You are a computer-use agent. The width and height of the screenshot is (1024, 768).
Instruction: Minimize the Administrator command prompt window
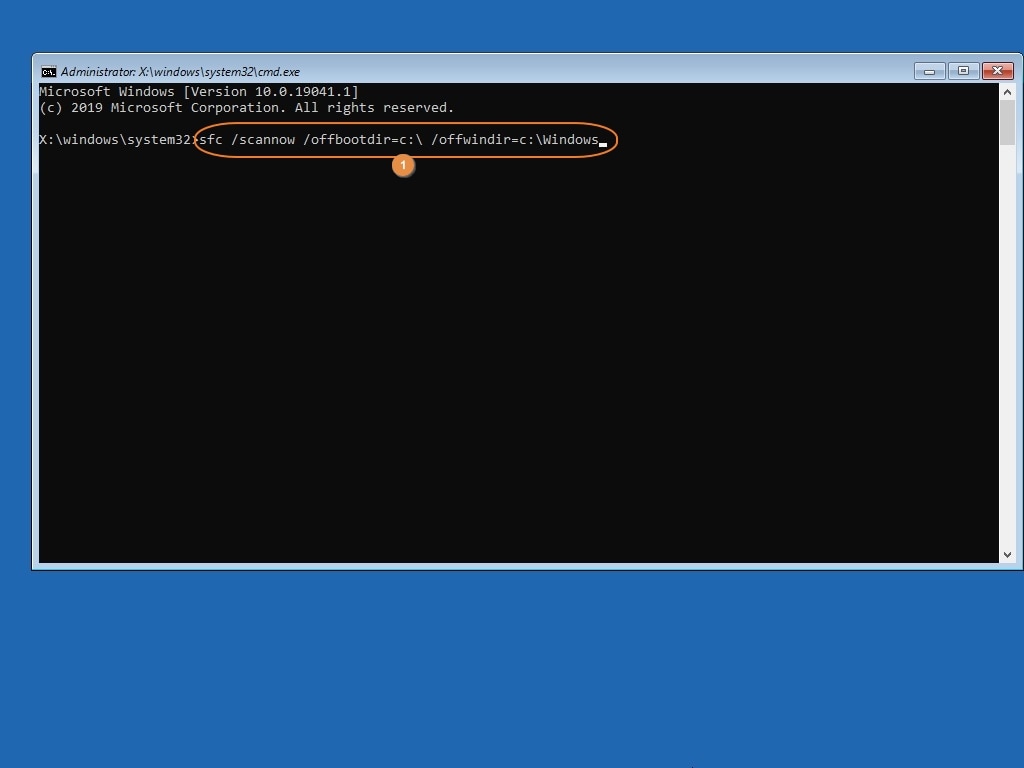[x=929, y=71]
